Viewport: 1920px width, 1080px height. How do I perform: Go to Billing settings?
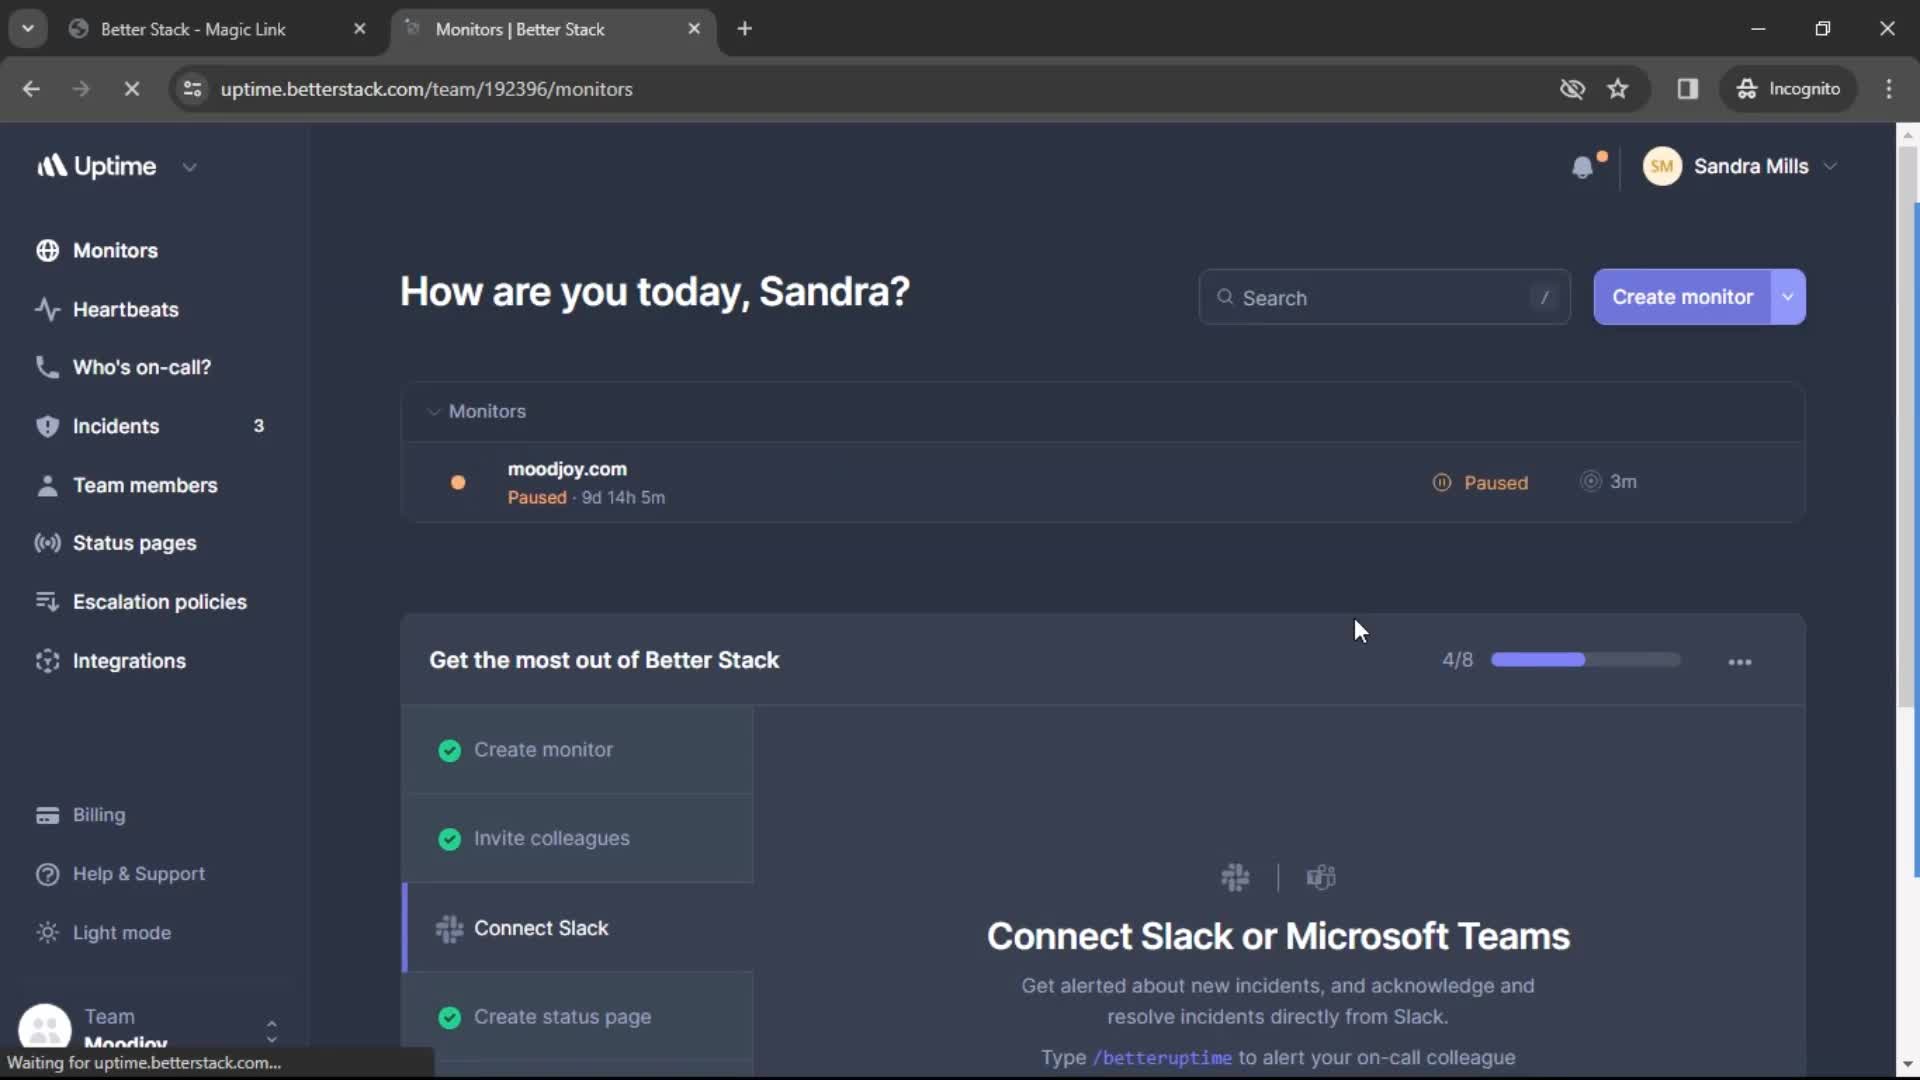[99, 816]
